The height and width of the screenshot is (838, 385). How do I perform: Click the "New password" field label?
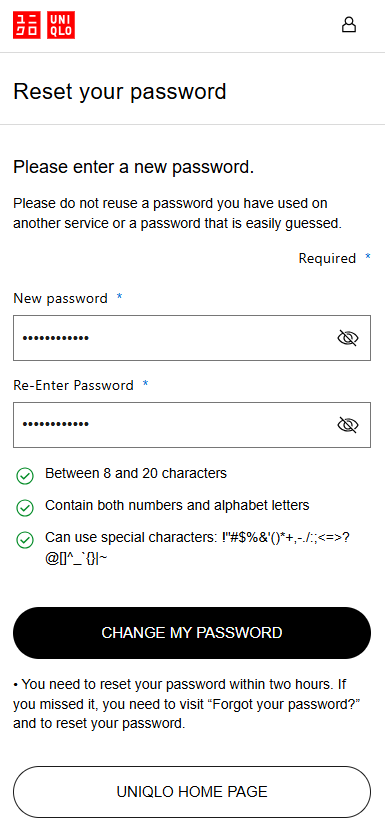click(60, 298)
